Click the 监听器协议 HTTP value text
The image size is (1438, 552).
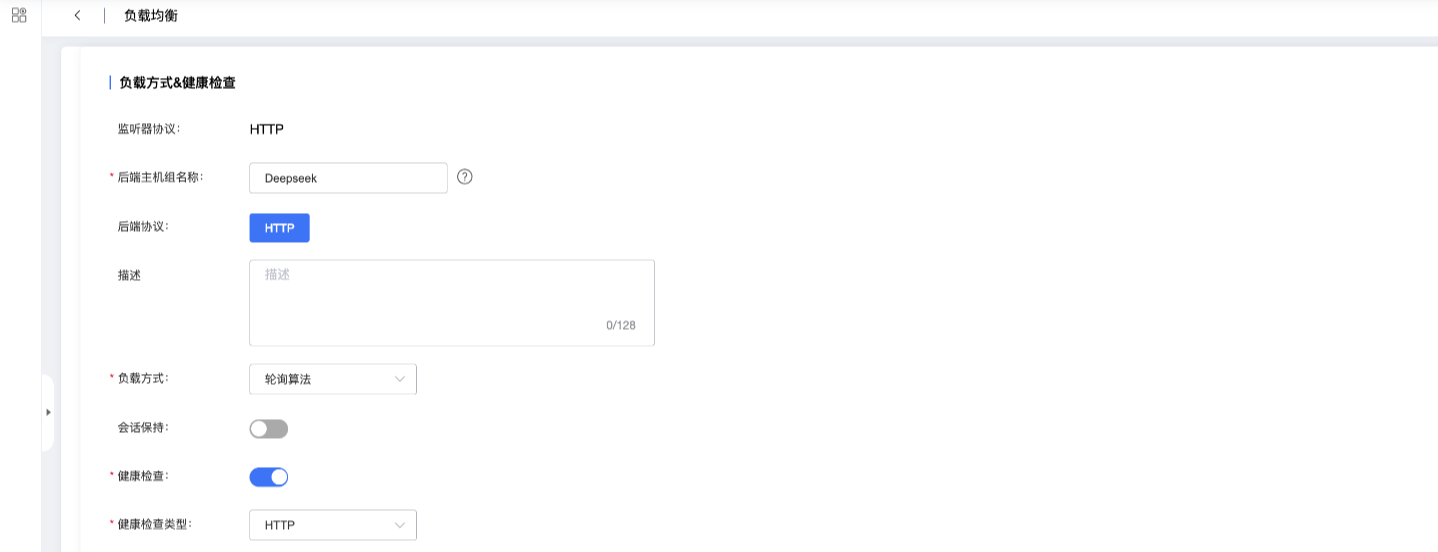266,129
